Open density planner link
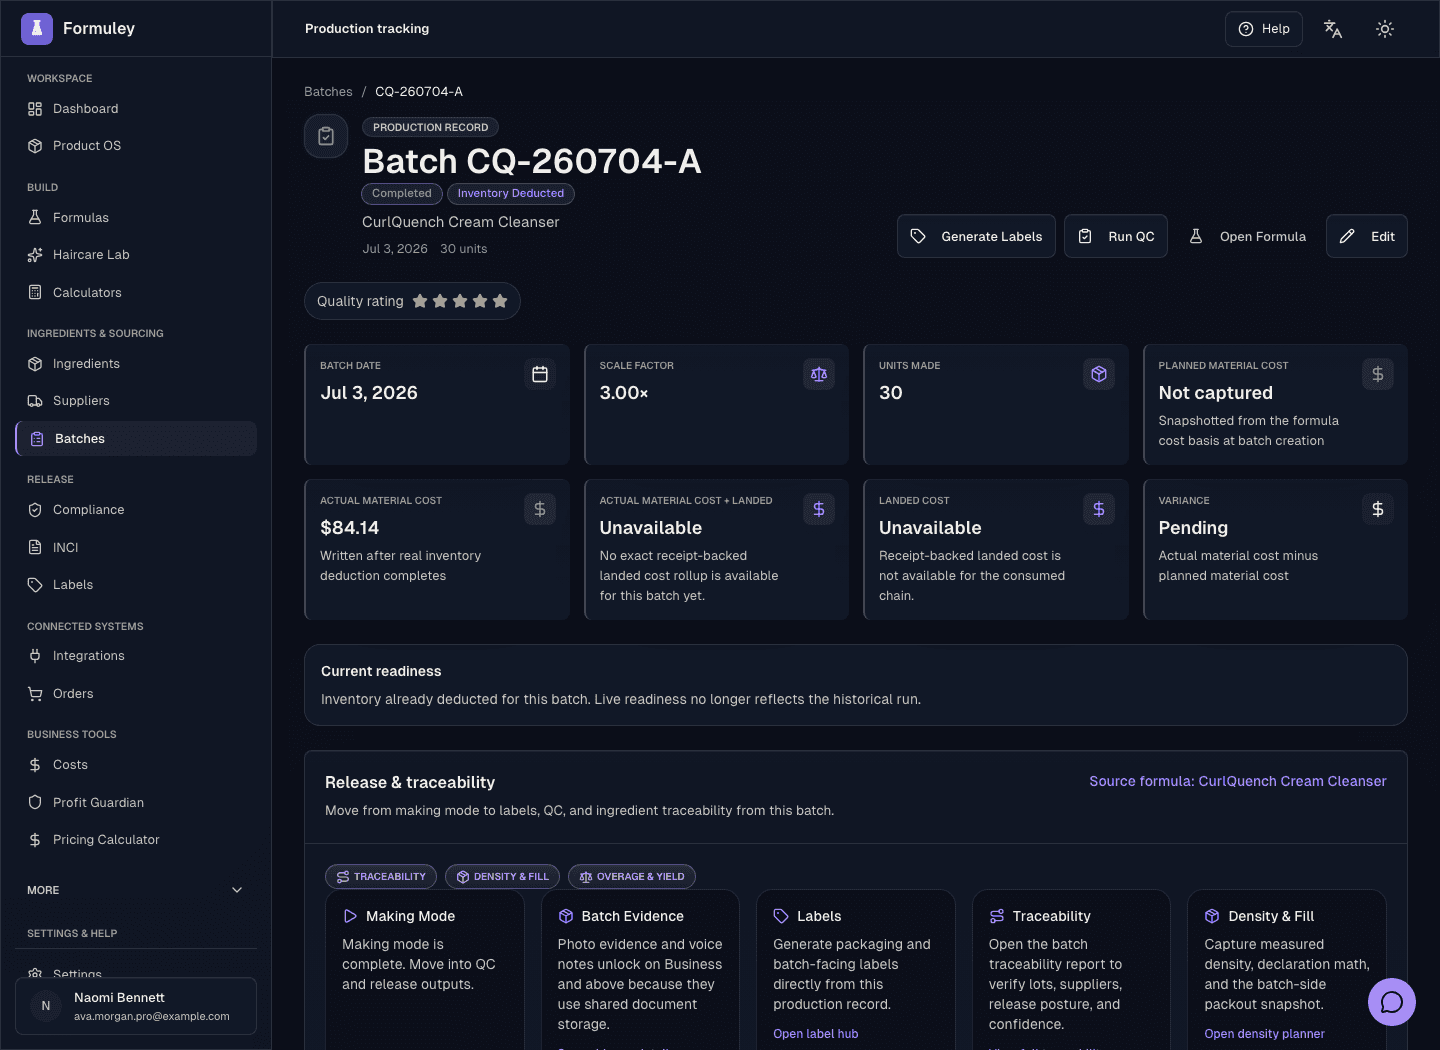This screenshot has height=1050, width=1440. (1265, 1034)
